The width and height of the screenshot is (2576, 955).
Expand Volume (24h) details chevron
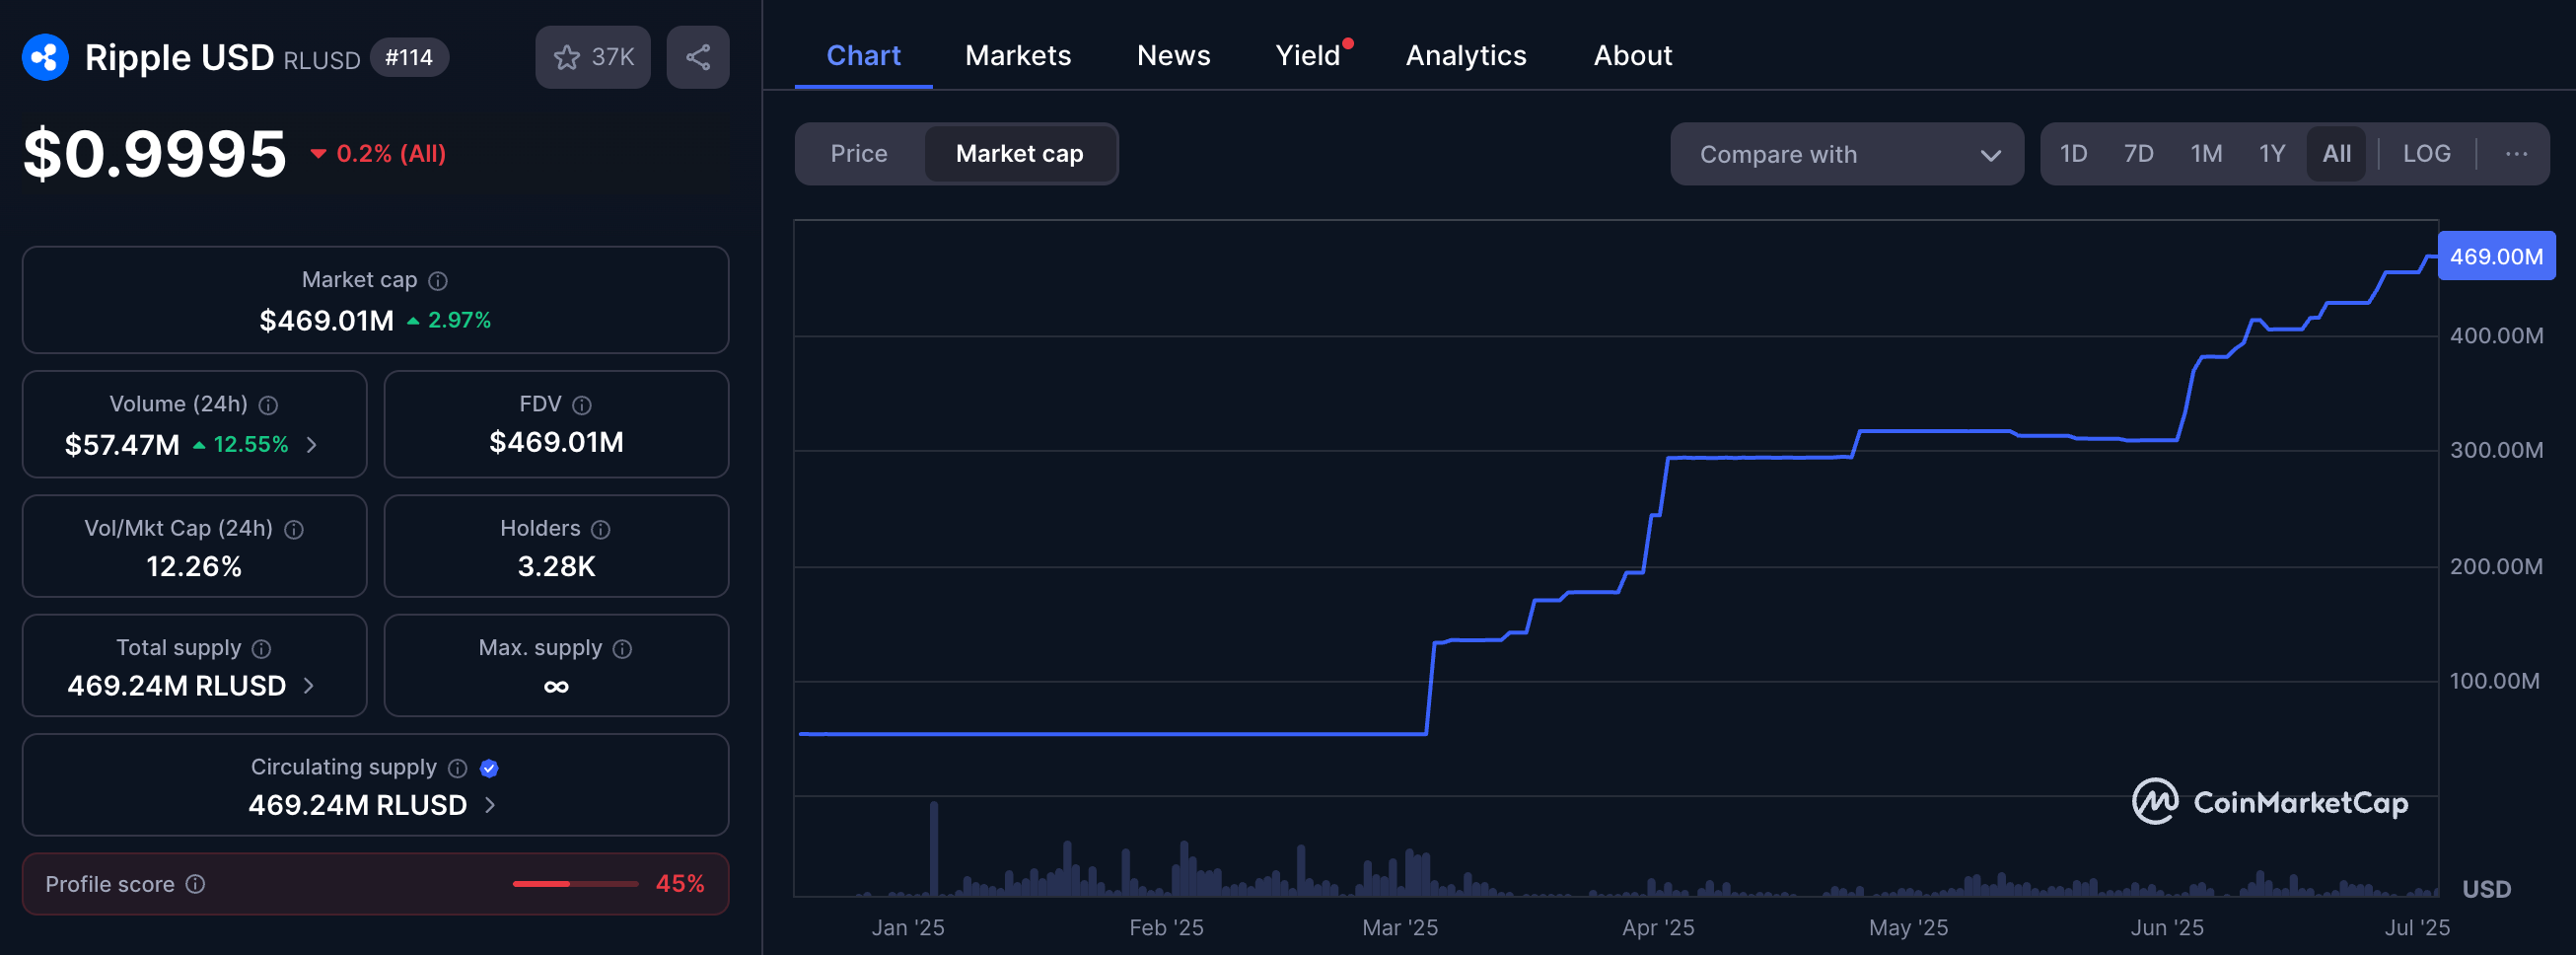pyautogui.click(x=312, y=445)
